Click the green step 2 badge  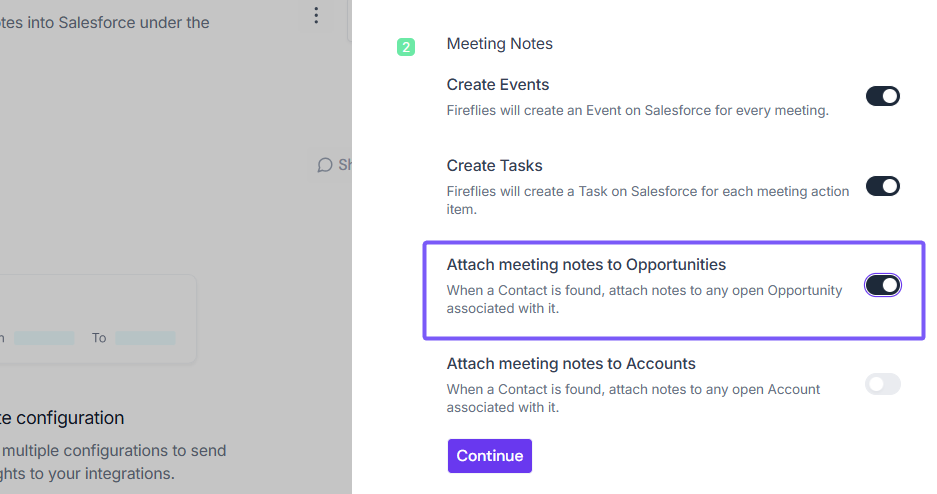coord(406,46)
